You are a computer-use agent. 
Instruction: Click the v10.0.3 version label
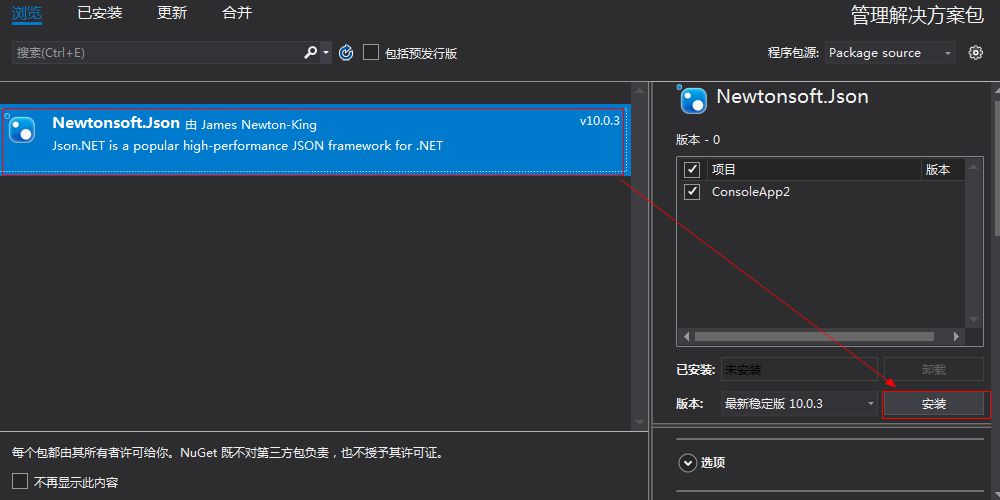point(599,121)
